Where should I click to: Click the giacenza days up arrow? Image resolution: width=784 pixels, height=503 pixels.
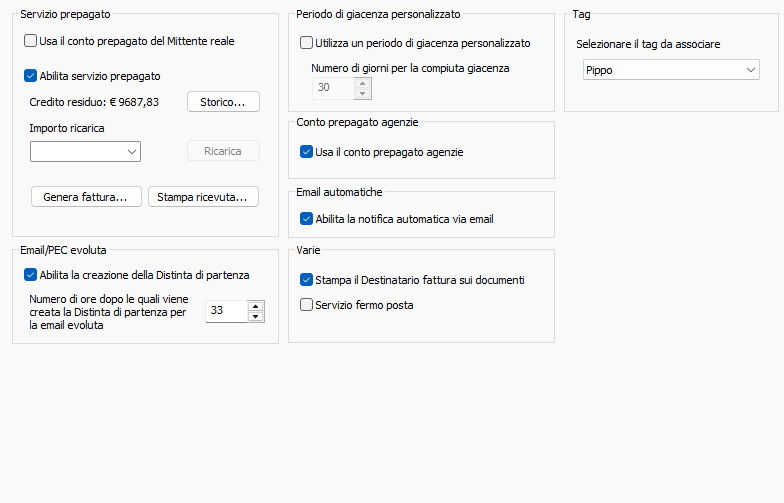[x=362, y=83]
